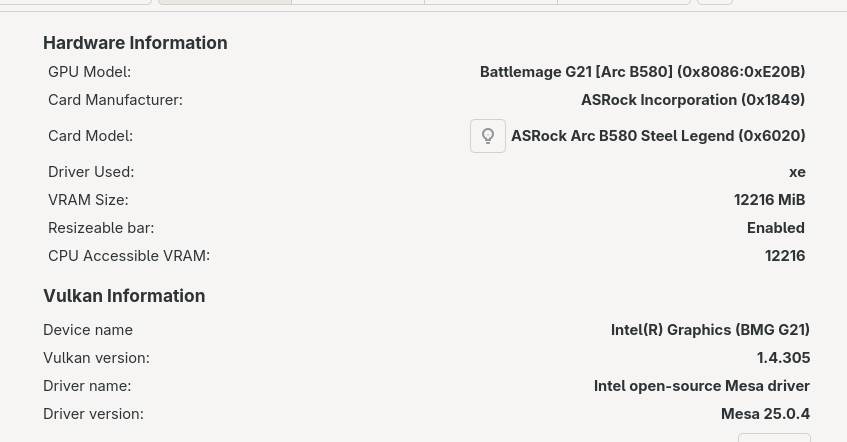The image size is (847, 442).
Task: Click the Driver Used label
Action: [91, 172]
